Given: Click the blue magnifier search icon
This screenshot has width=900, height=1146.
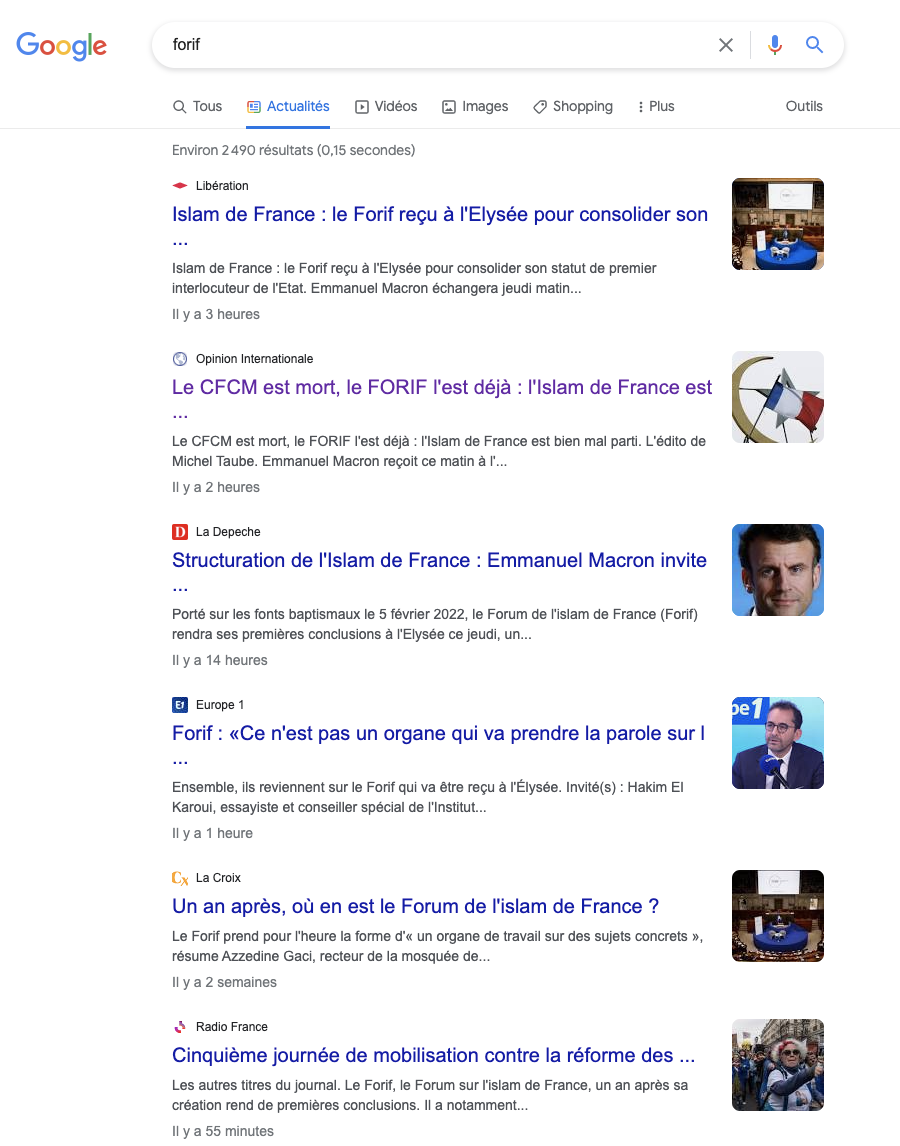Looking at the screenshot, I should coord(814,45).
